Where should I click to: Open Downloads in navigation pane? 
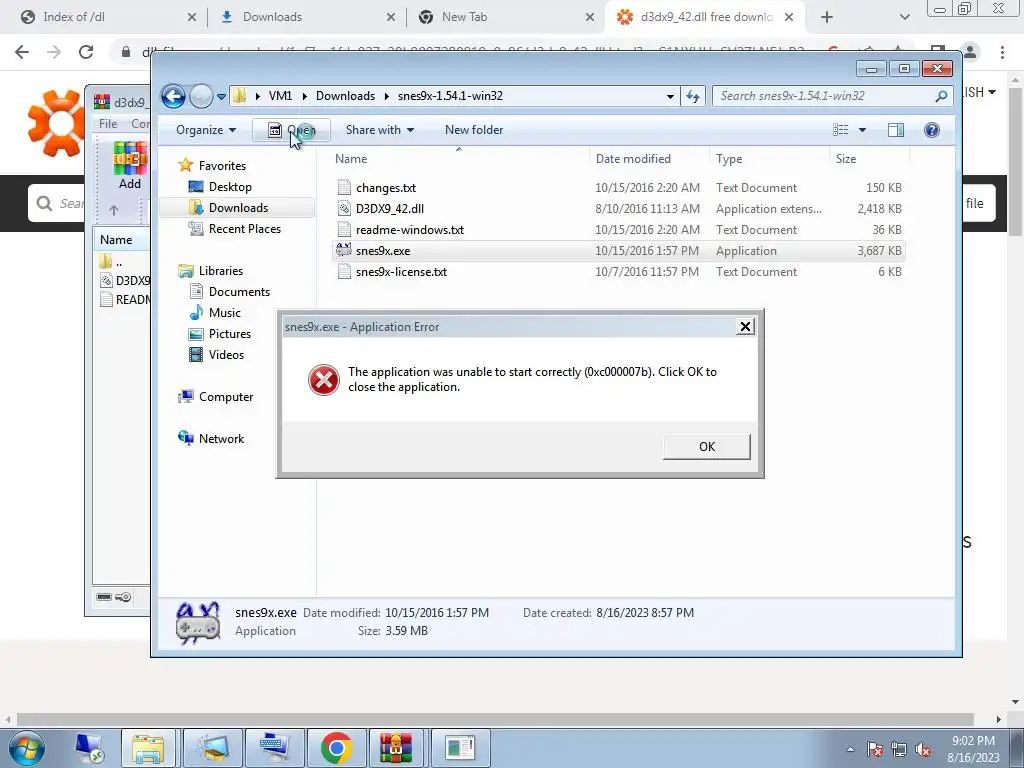(x=238, y=208)
